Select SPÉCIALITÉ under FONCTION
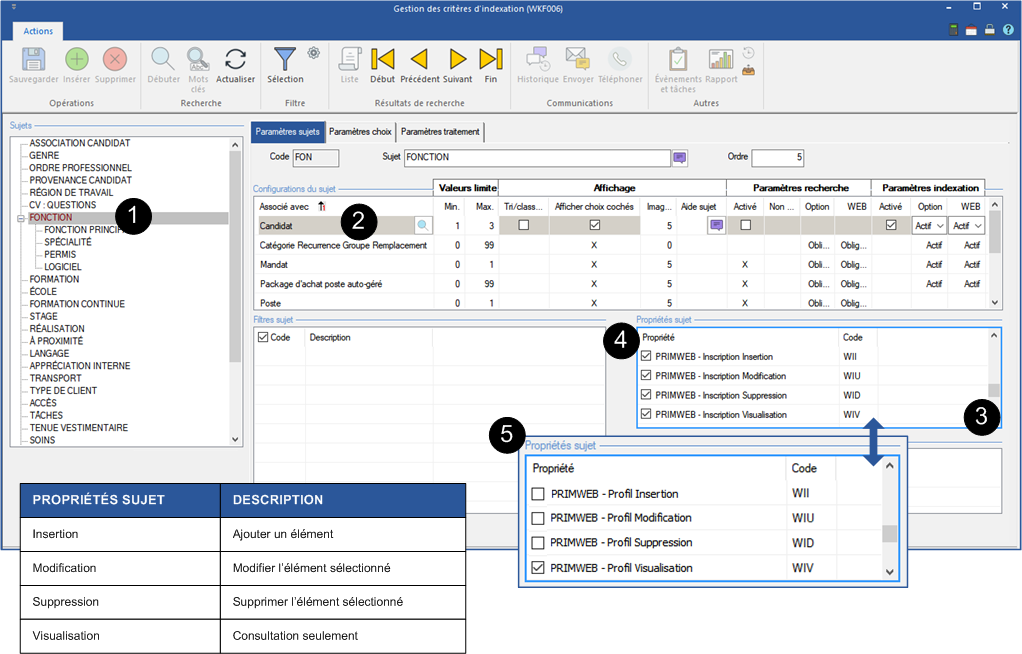Screen dimensions: 1022x654 [x=68, y=242]
